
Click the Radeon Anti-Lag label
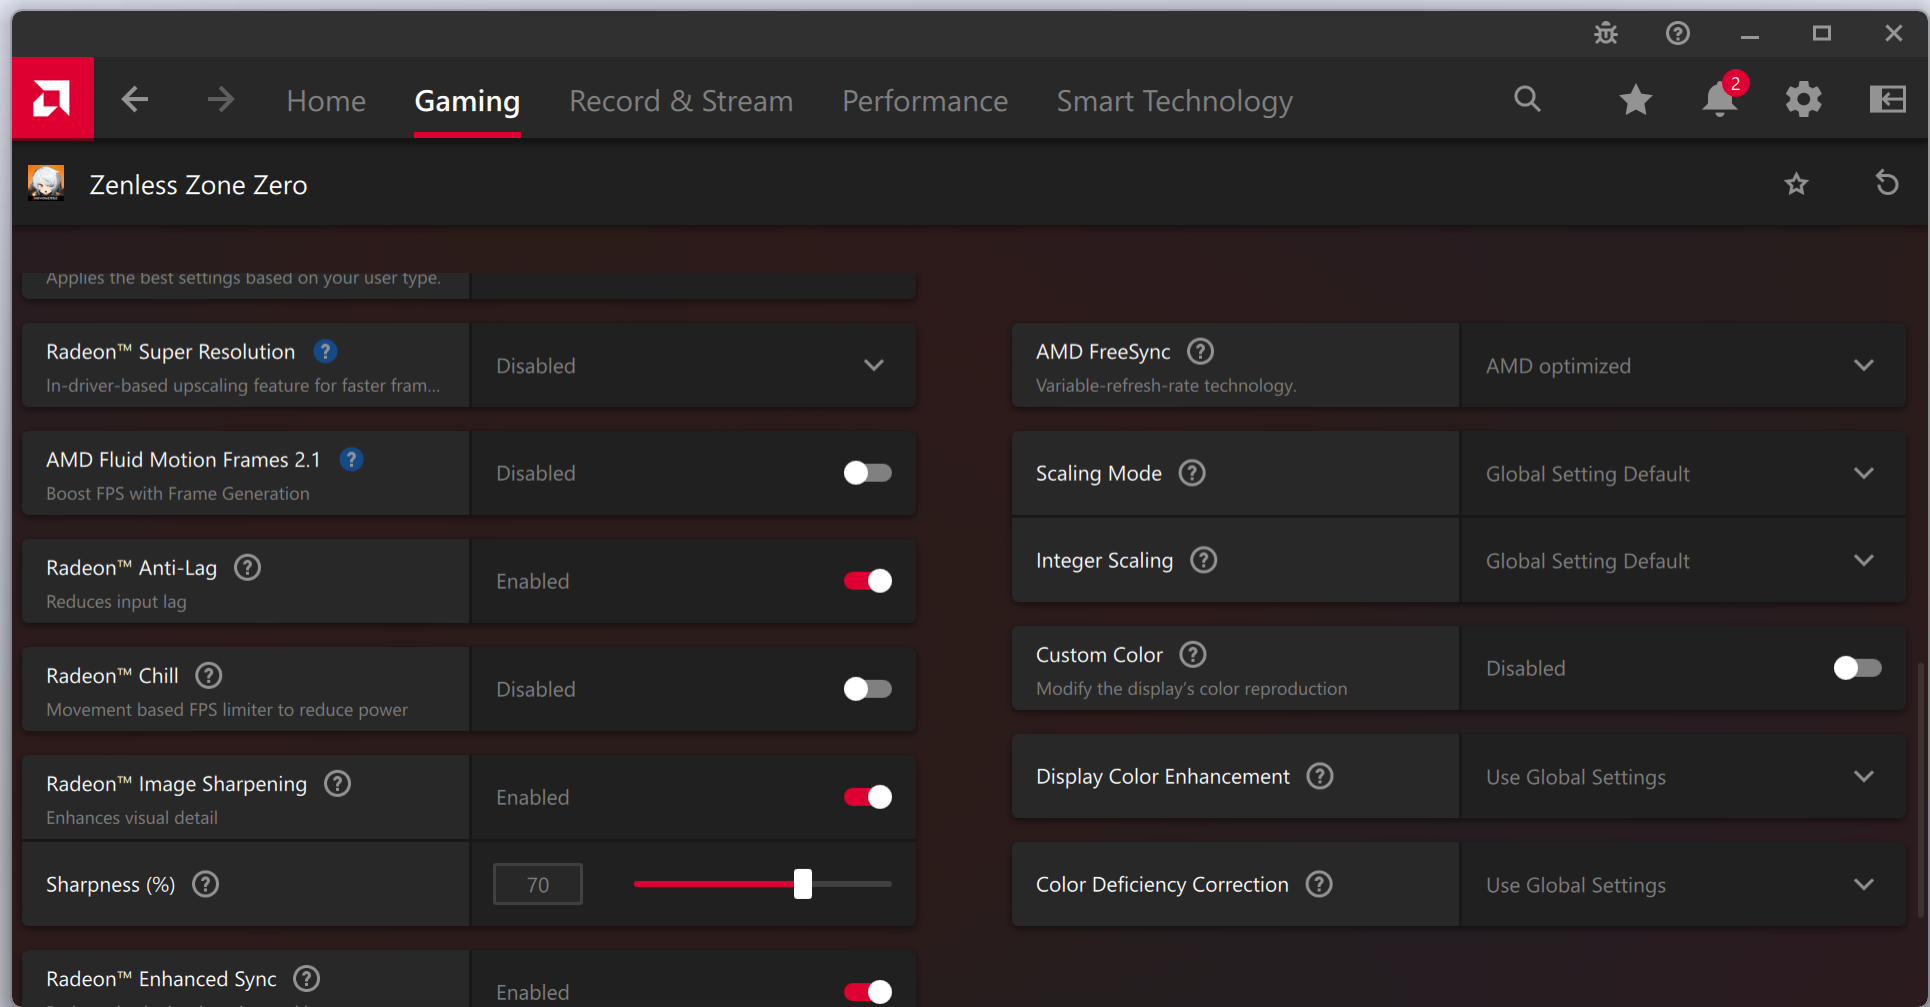[x=131, y=568]
